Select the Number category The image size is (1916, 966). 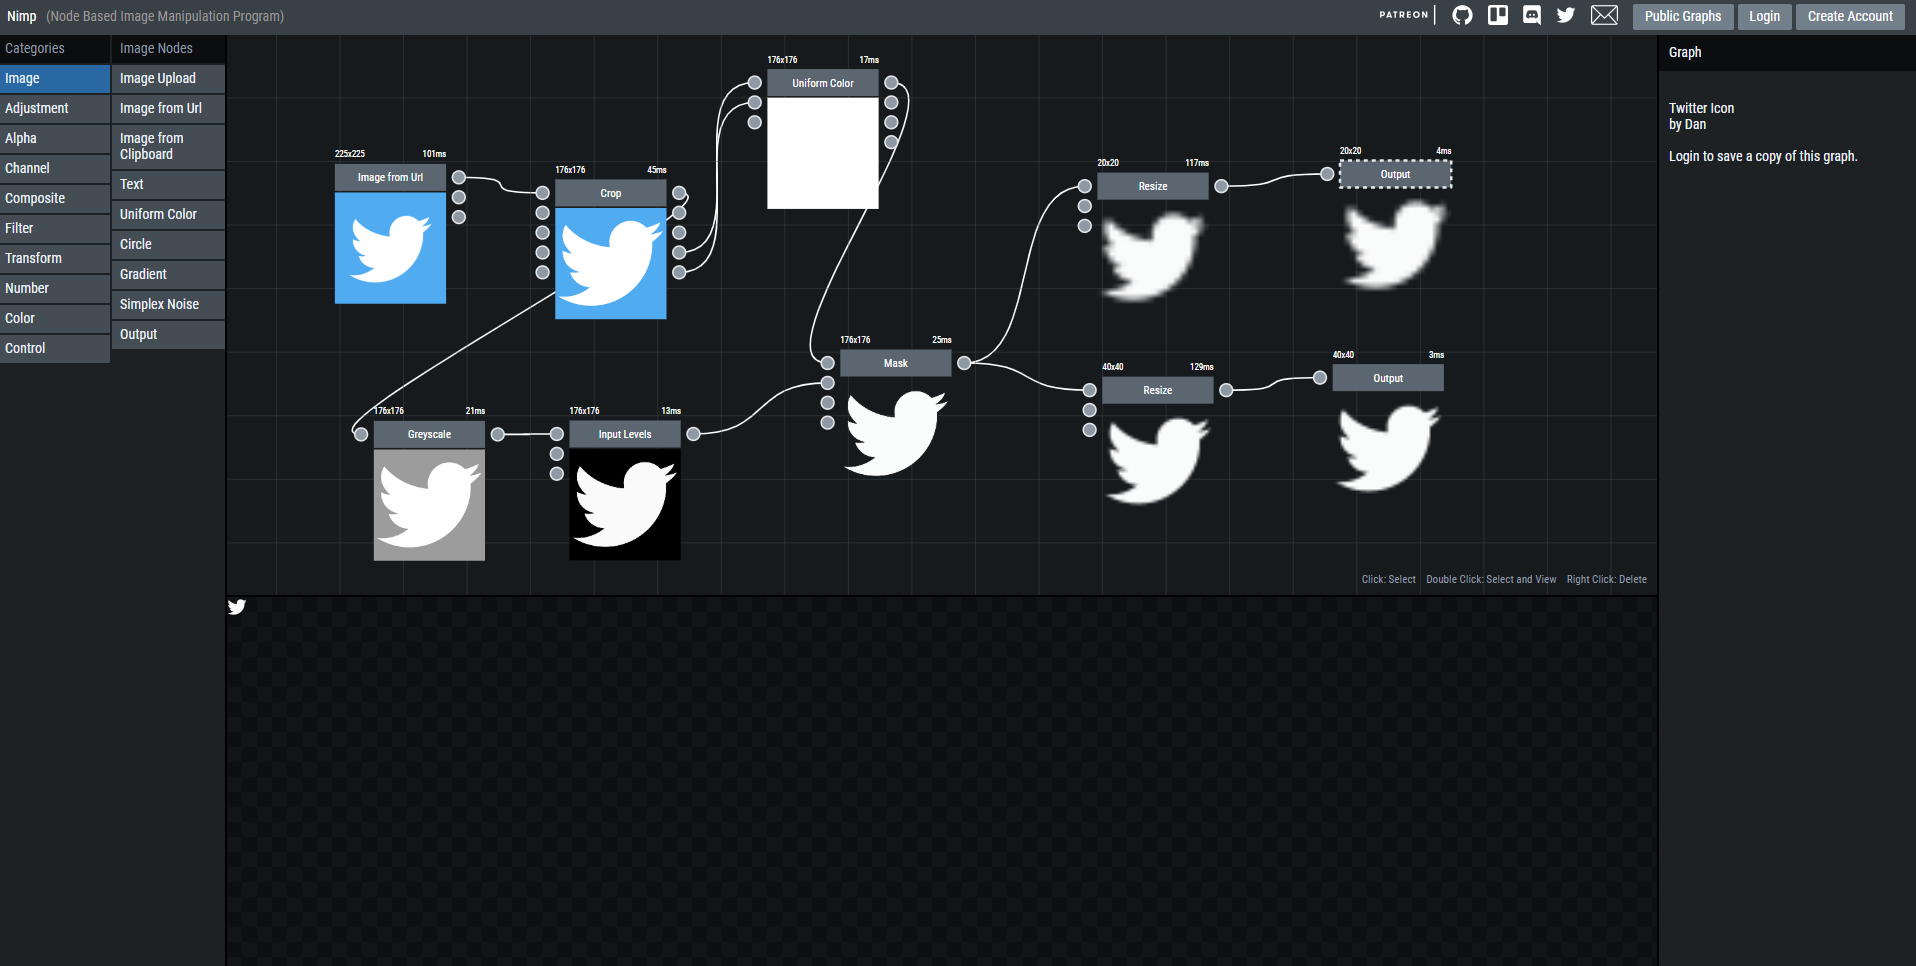(55, 288)
